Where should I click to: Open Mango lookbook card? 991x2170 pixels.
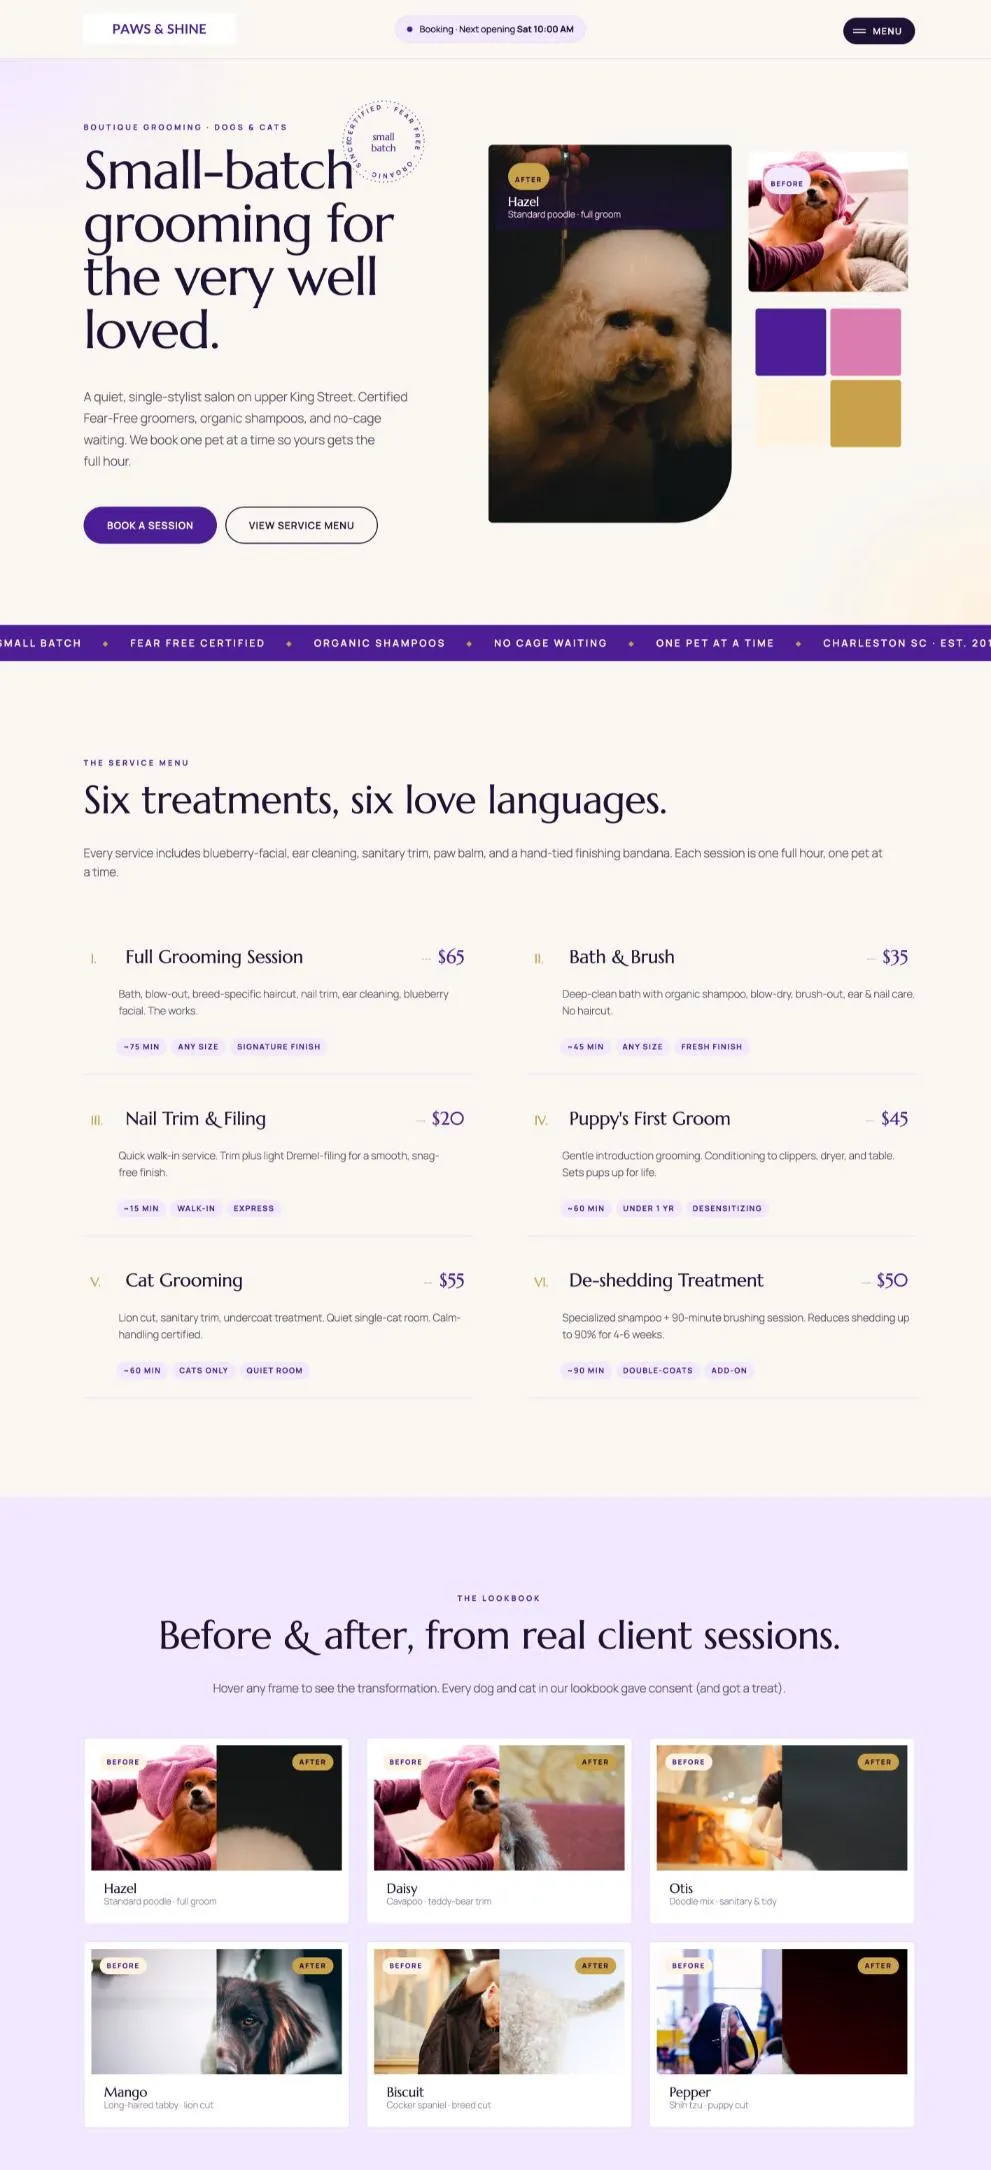[x=216, y=2034]
